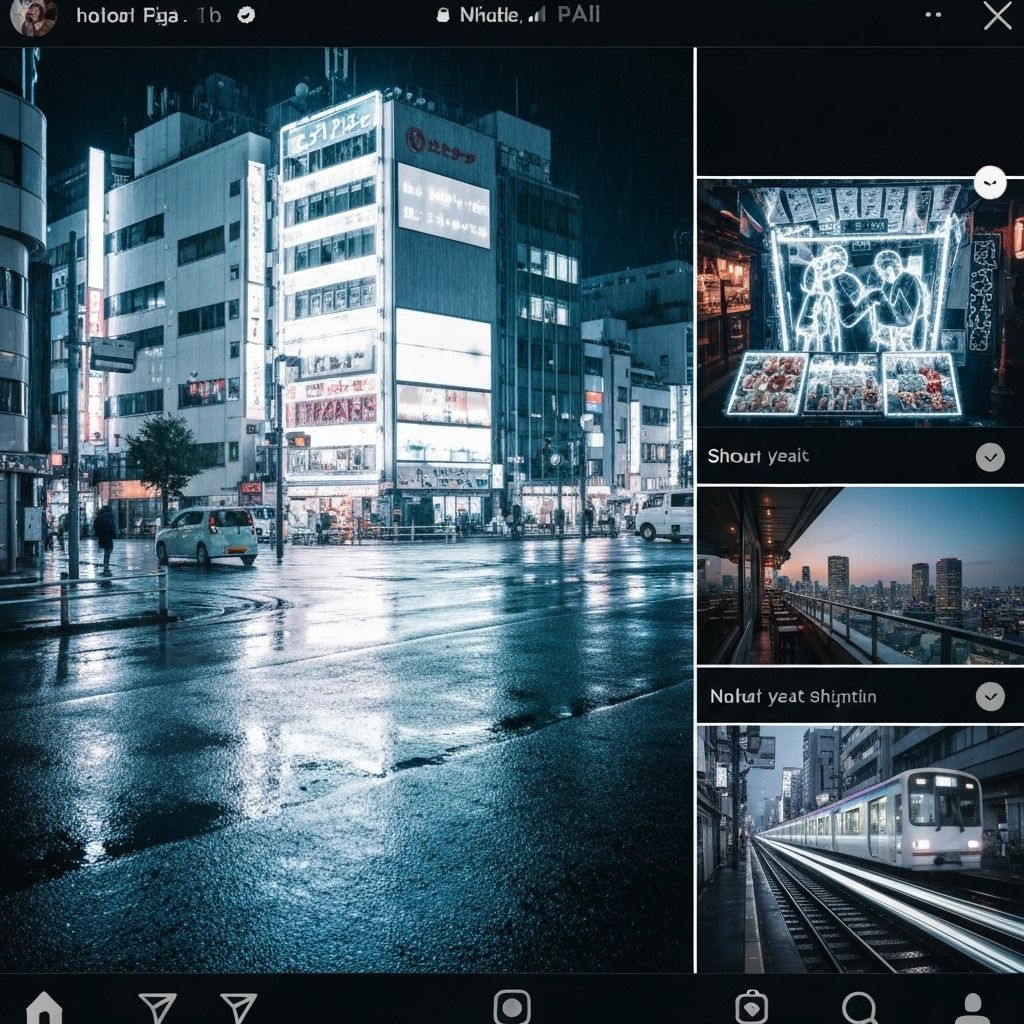The image size is (1024, 1024).
Task: Select the train on tracks thumbnail
Action: point(860,848)
